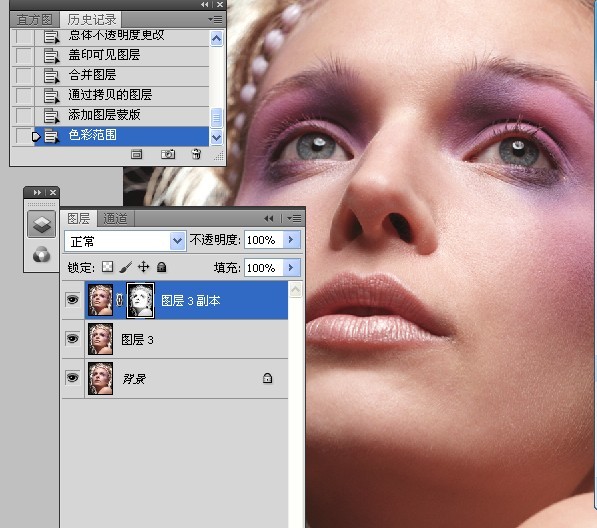
Task: Toggle visibility of 图层 3 layer
Action: [x=72, y=338]
